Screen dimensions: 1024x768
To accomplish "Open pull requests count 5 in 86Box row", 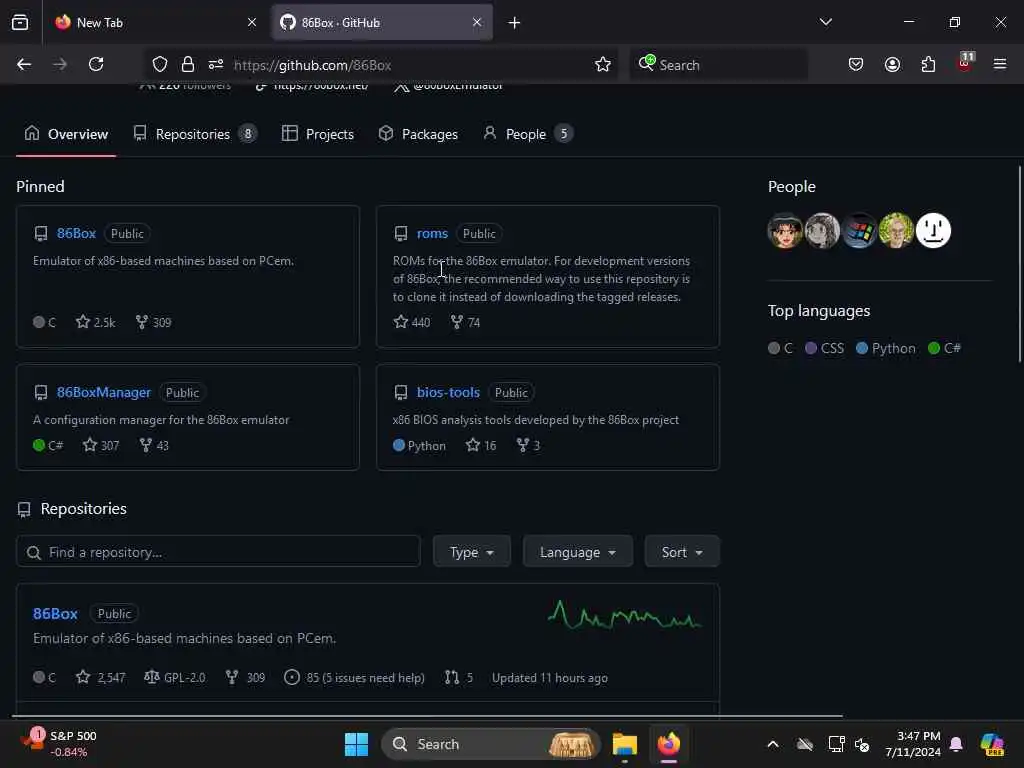I will click(x=459, y=678).
